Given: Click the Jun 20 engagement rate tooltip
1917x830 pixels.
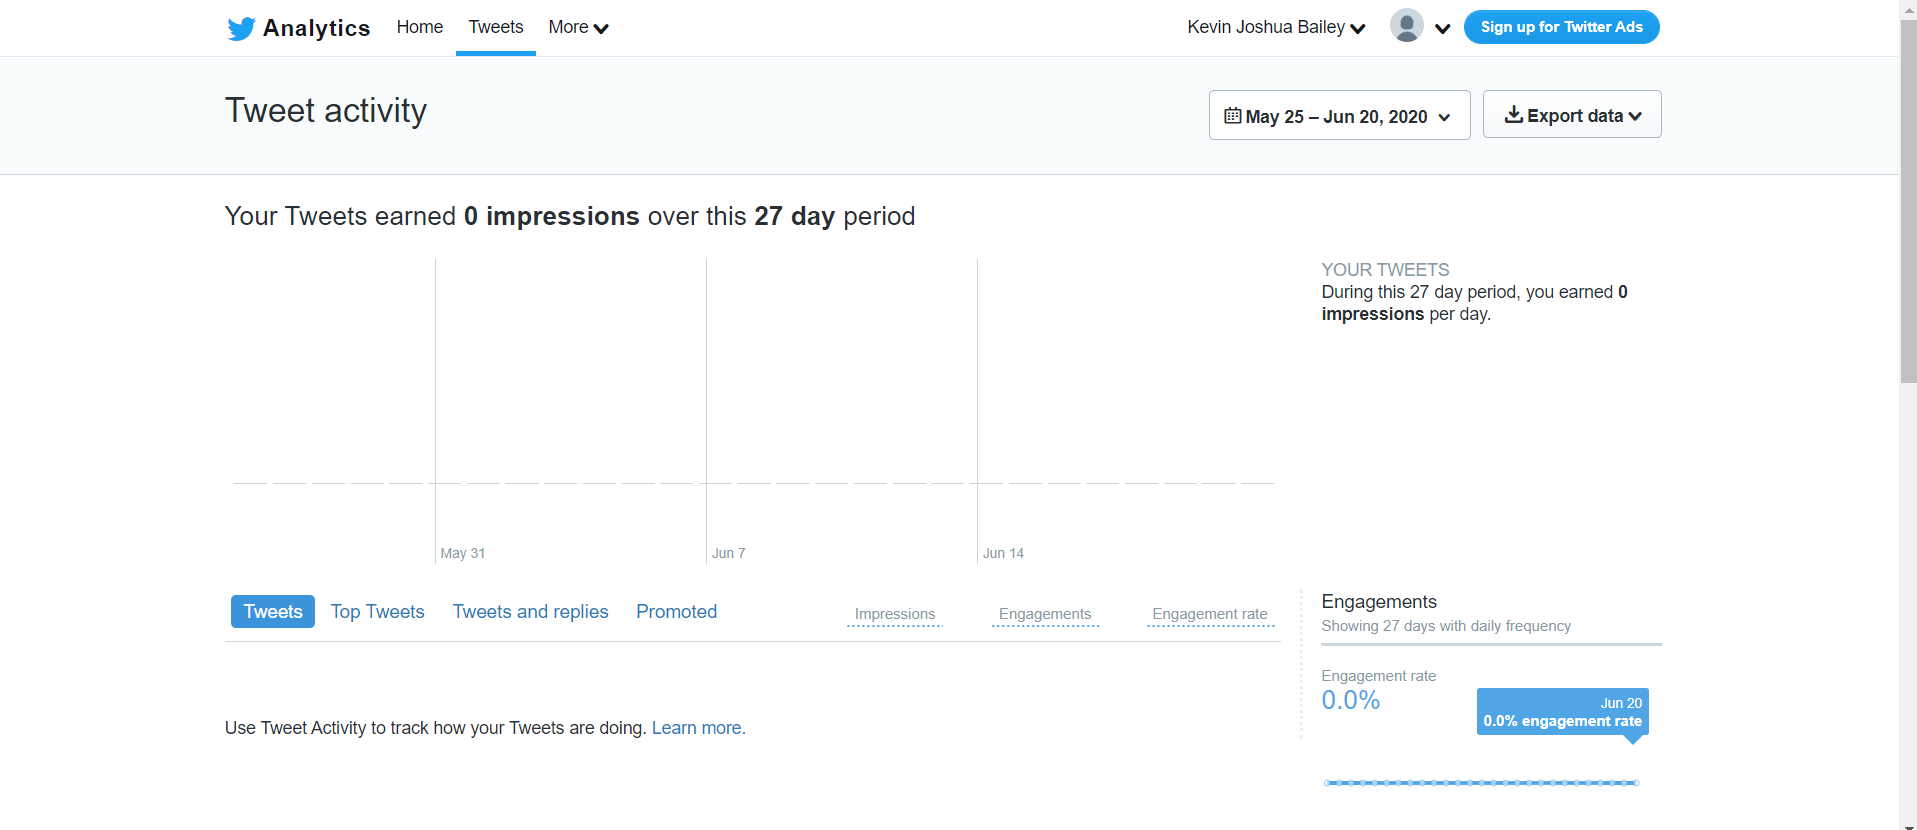Looking at the screenshot, I should pos(1562,712).
